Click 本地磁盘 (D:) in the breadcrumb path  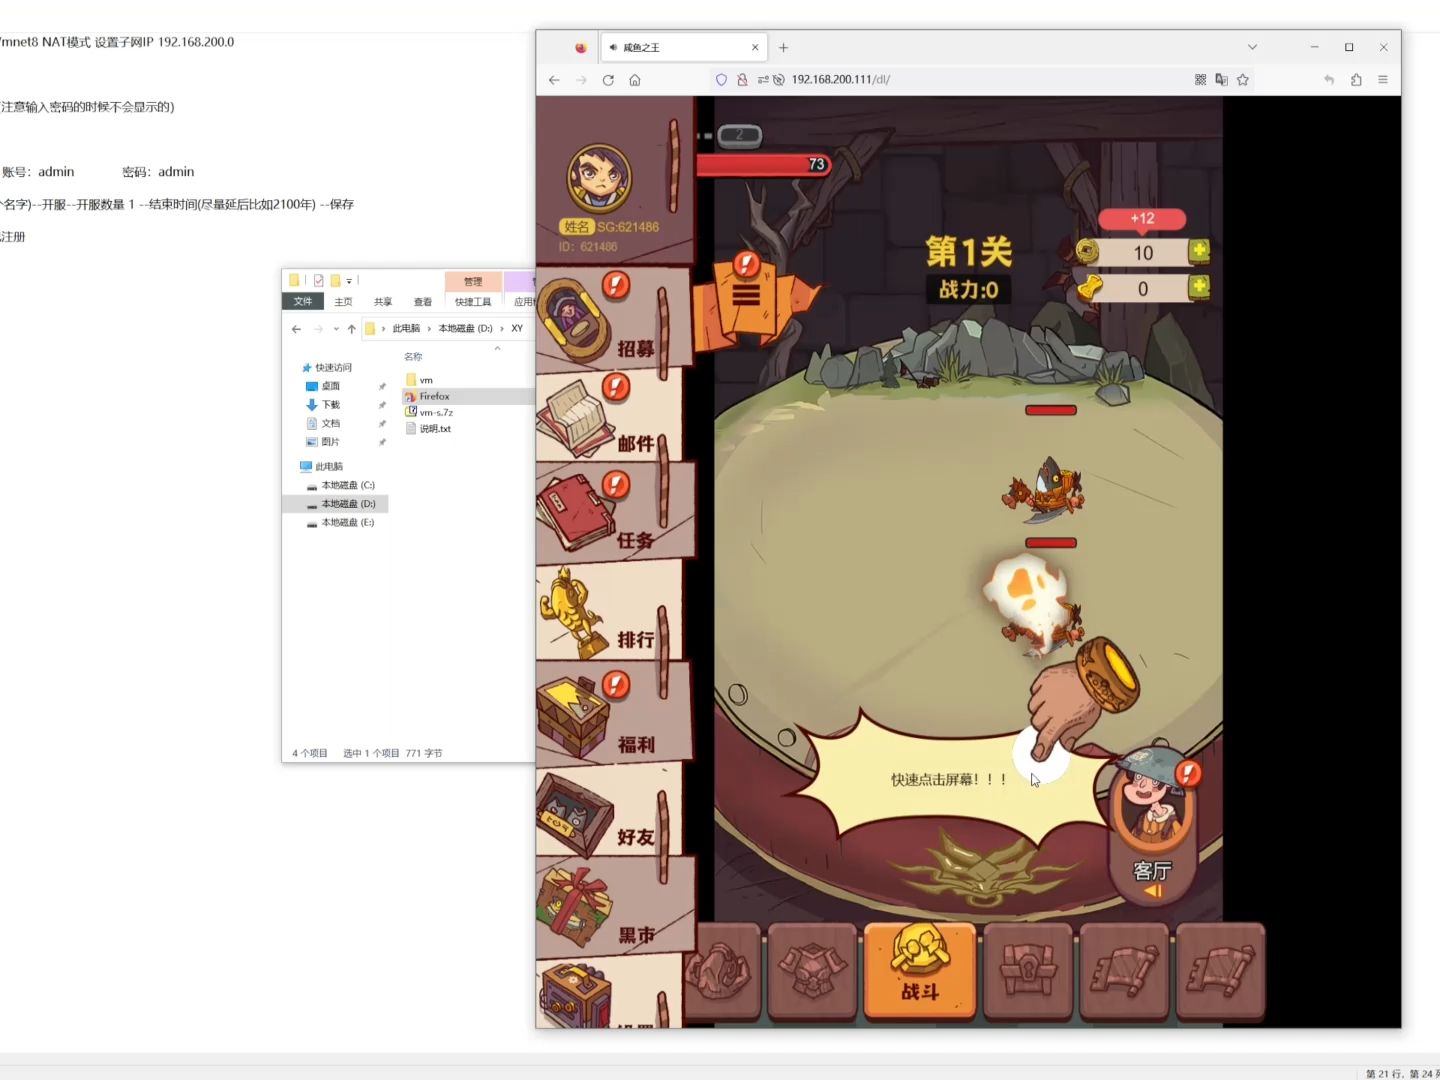pyautogui.click(x=465, y=328)
